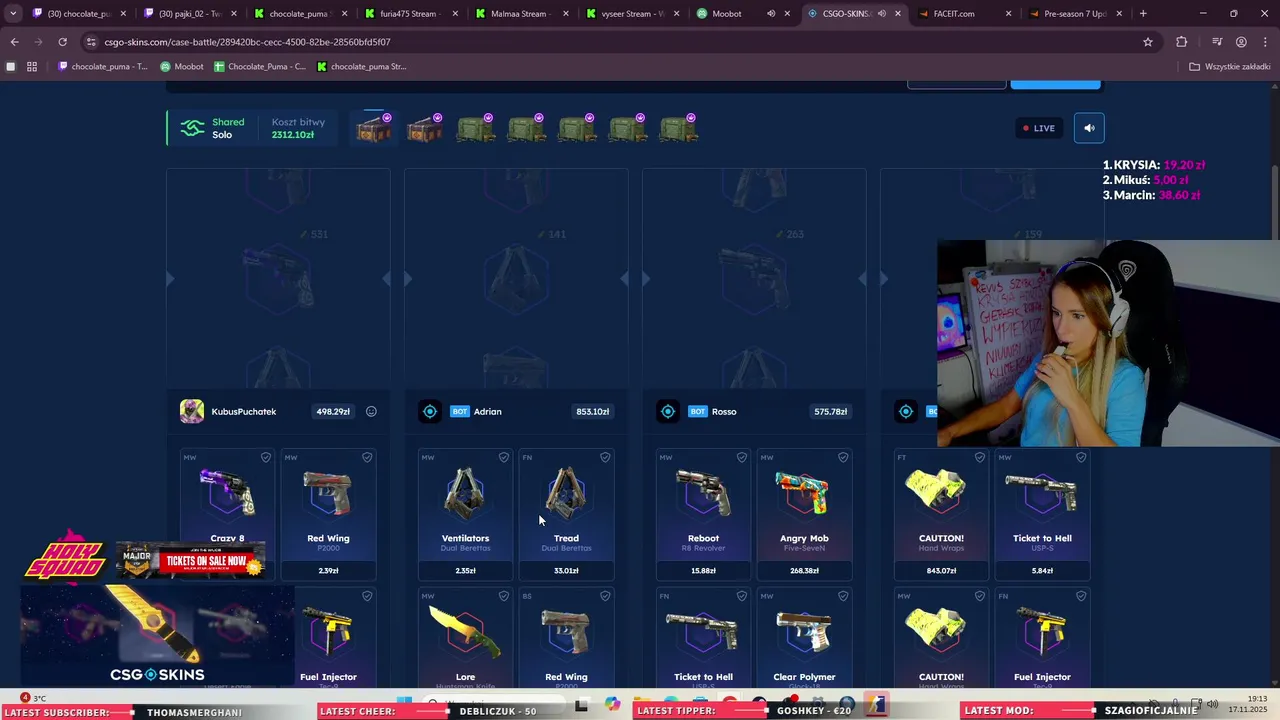Open the browser extensions puzzle icon
Viewport: 1280px width, 720px height.
click(1182, 42)
